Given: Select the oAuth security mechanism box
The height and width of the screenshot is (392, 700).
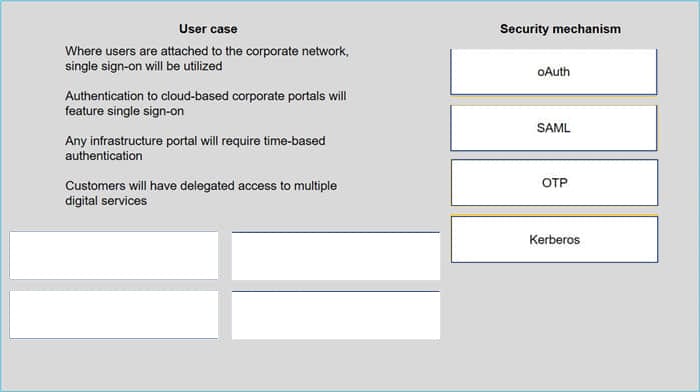Looking at the screenshot, I should coord(554,72).
